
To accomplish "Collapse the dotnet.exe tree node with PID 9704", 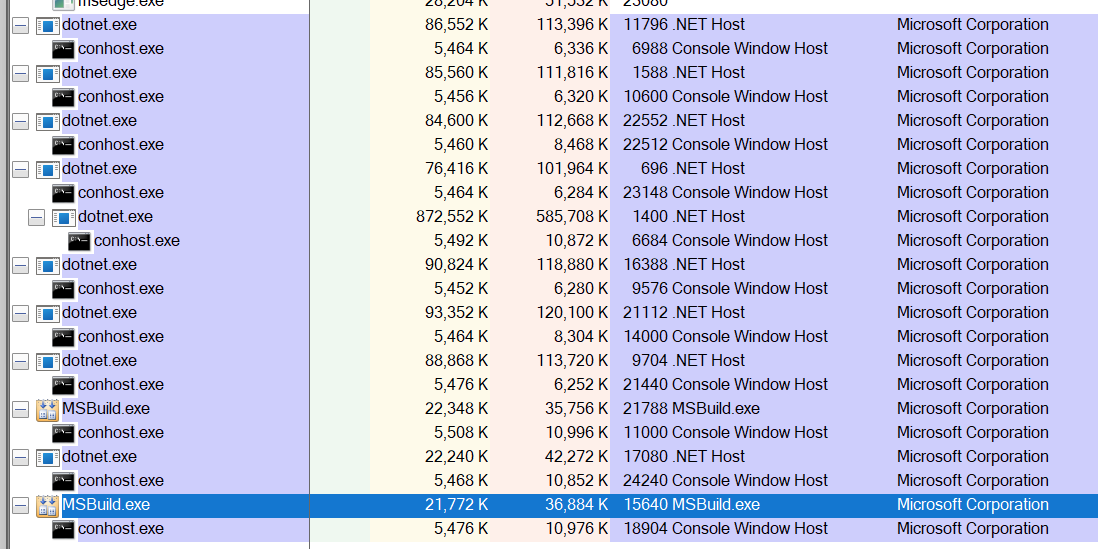I will click(20, 361).
